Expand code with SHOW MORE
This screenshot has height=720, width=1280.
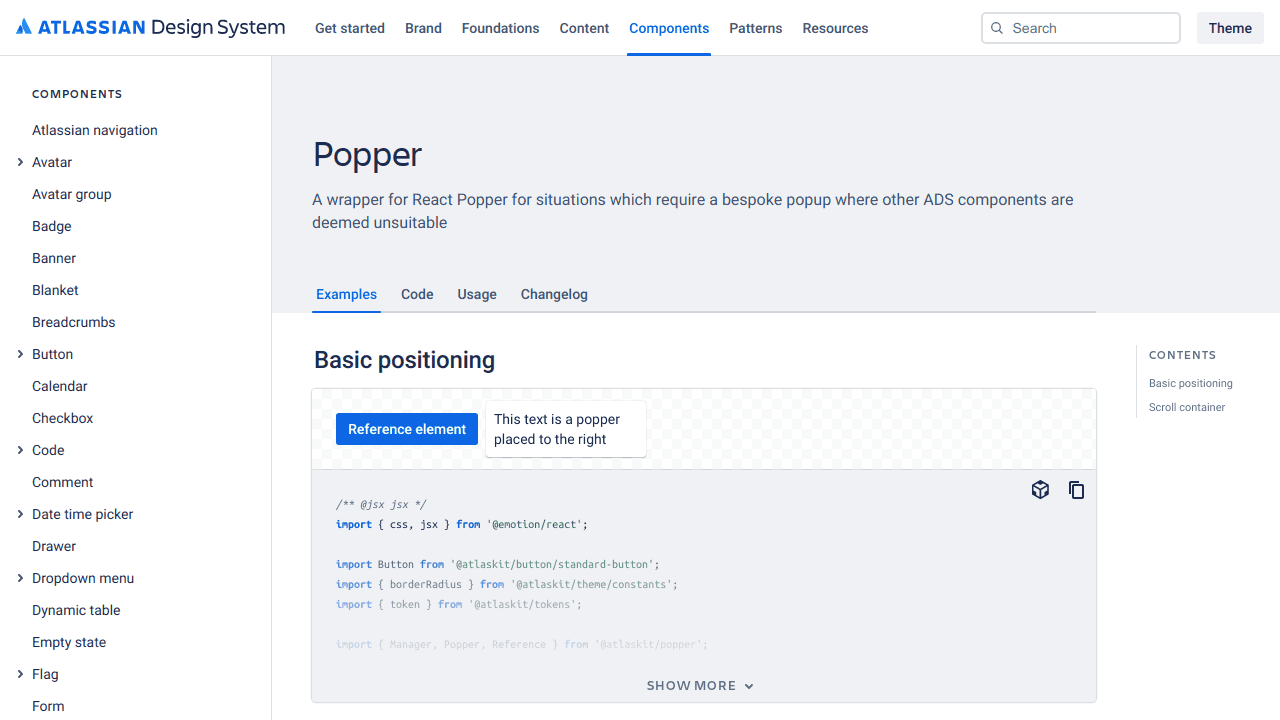(700, 686)
